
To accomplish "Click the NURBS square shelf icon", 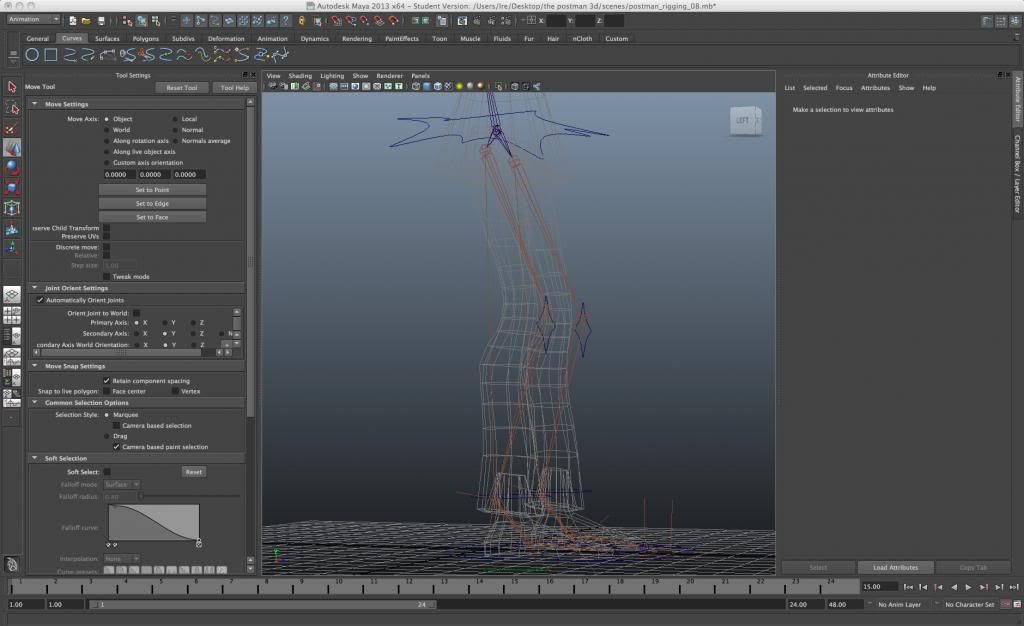I will coord(50,54).
